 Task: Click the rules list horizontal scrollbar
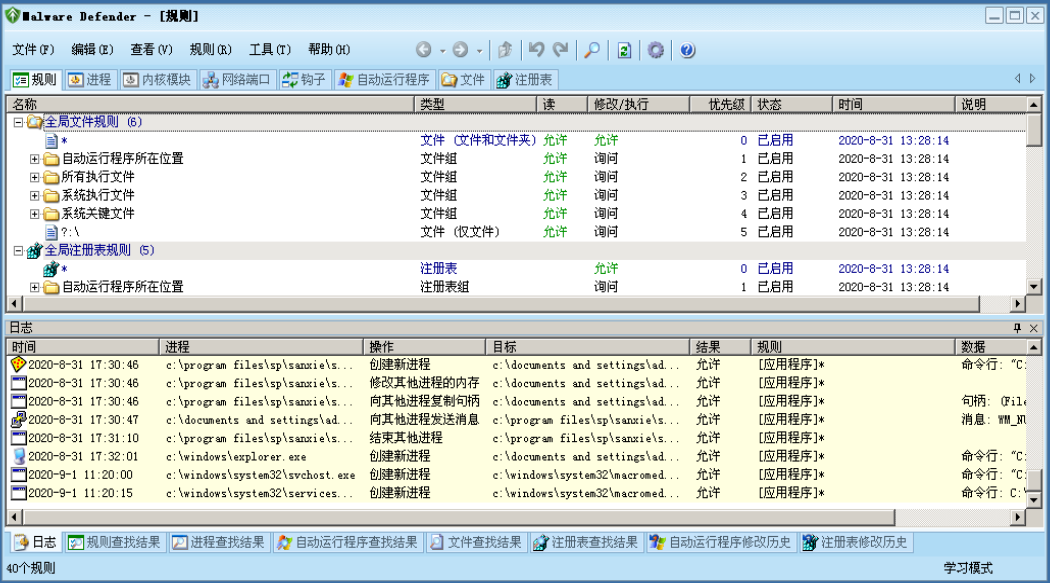(500, 304)
